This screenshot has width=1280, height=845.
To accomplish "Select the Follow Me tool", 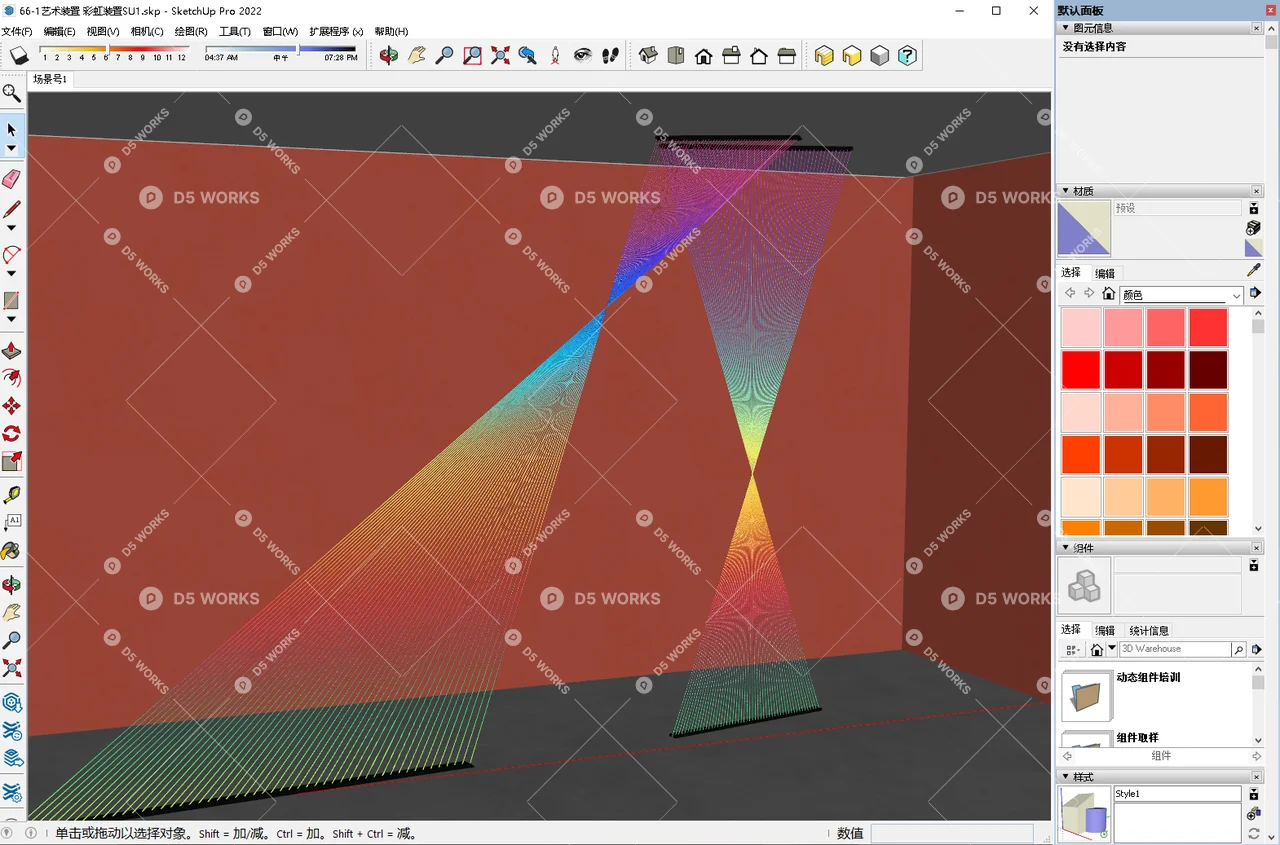I will (x=12, y=378).
